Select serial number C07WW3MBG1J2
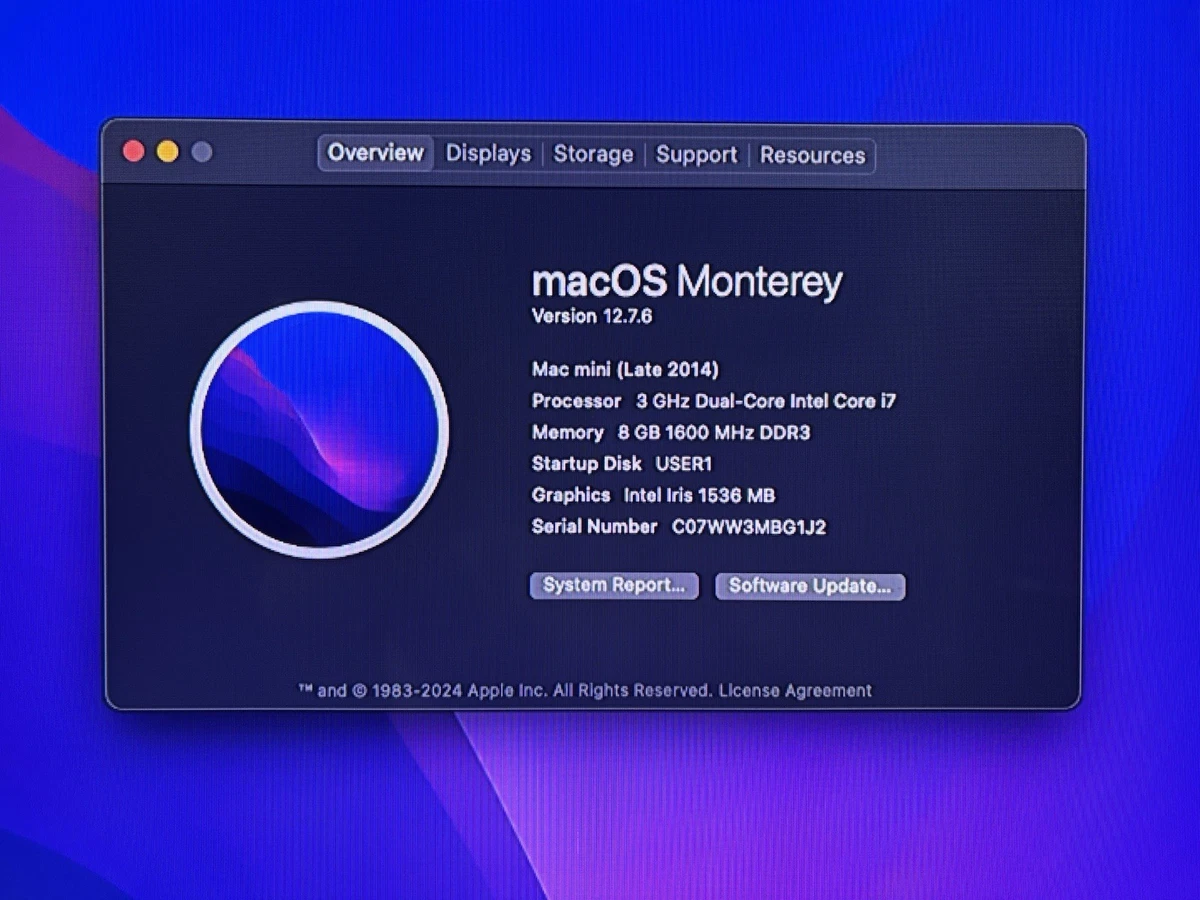 coord(749,527)
